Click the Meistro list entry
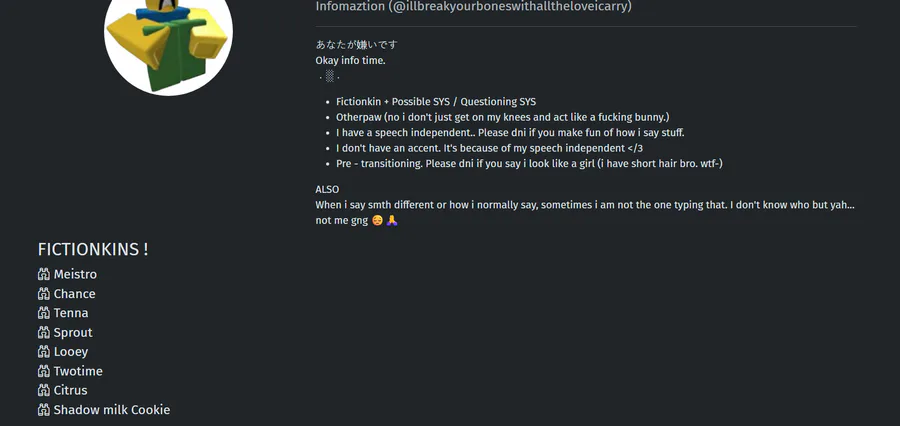 pos(75,274)
